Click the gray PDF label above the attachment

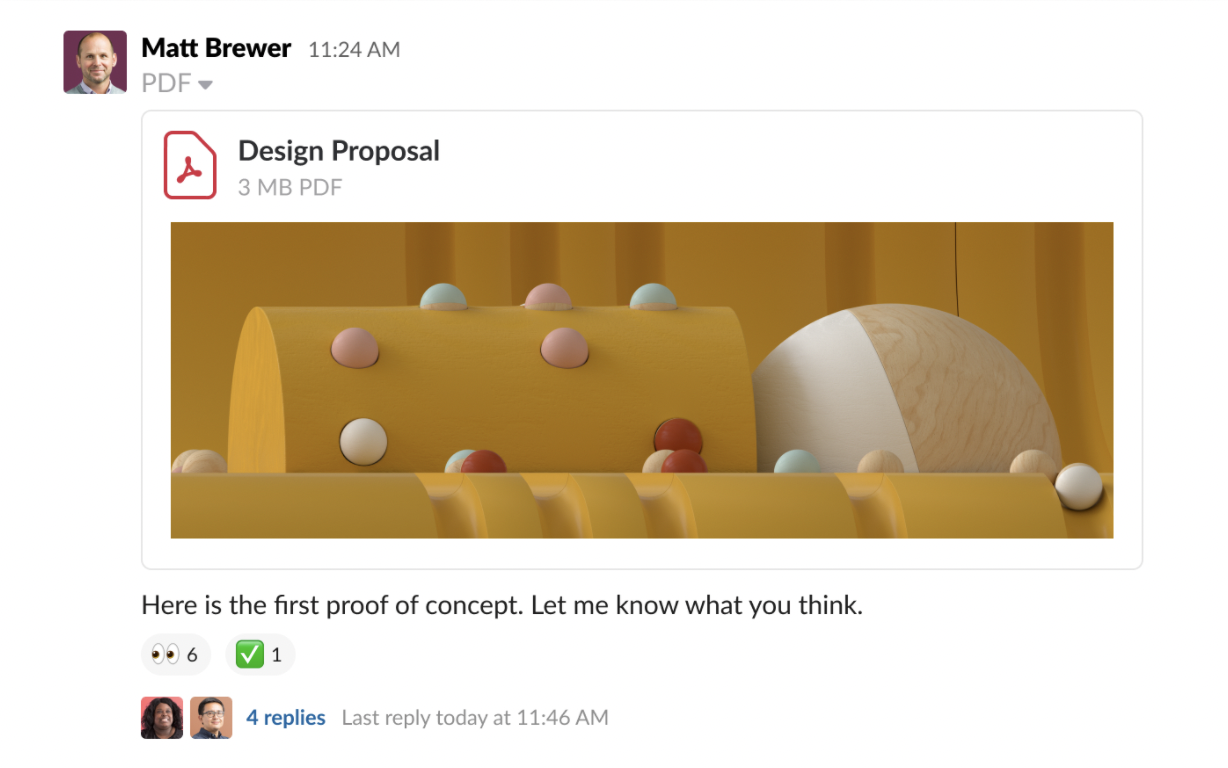(166, 84)
